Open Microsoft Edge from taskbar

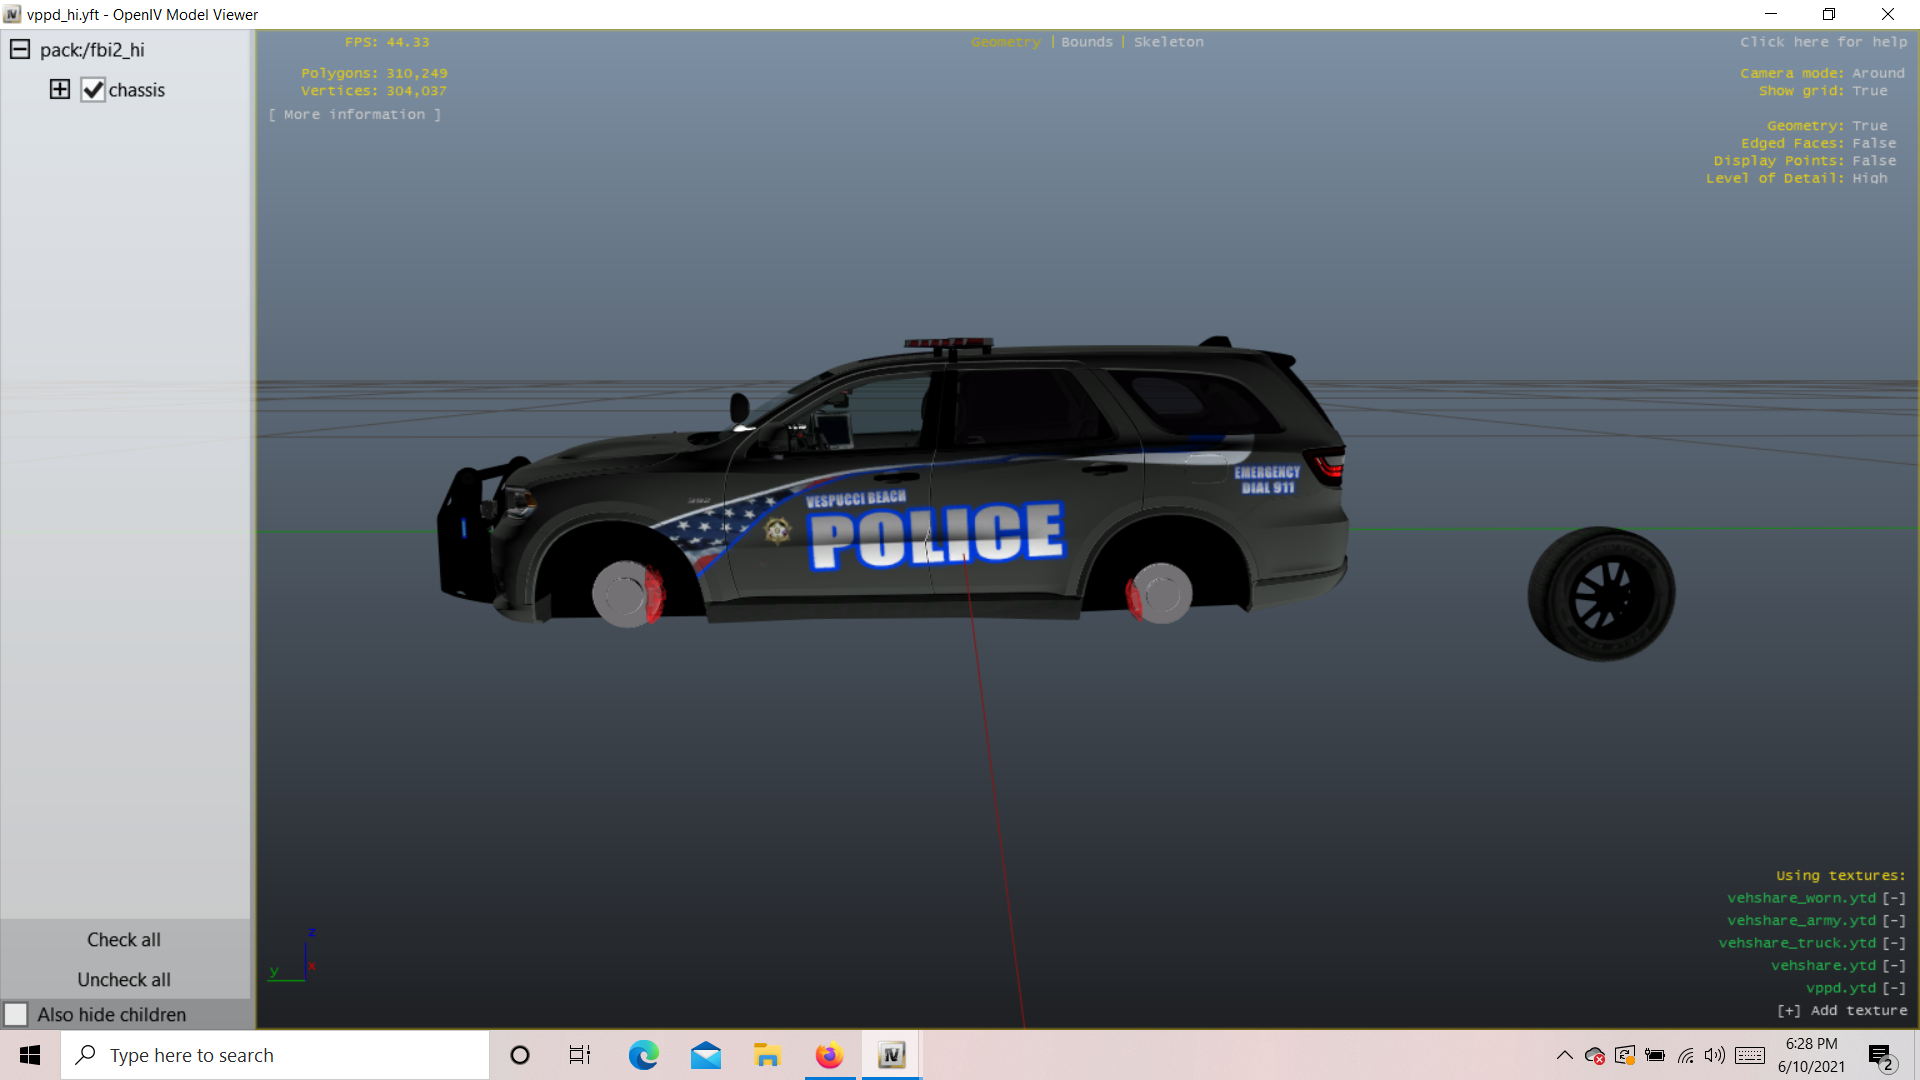[x=643, y=1055]
